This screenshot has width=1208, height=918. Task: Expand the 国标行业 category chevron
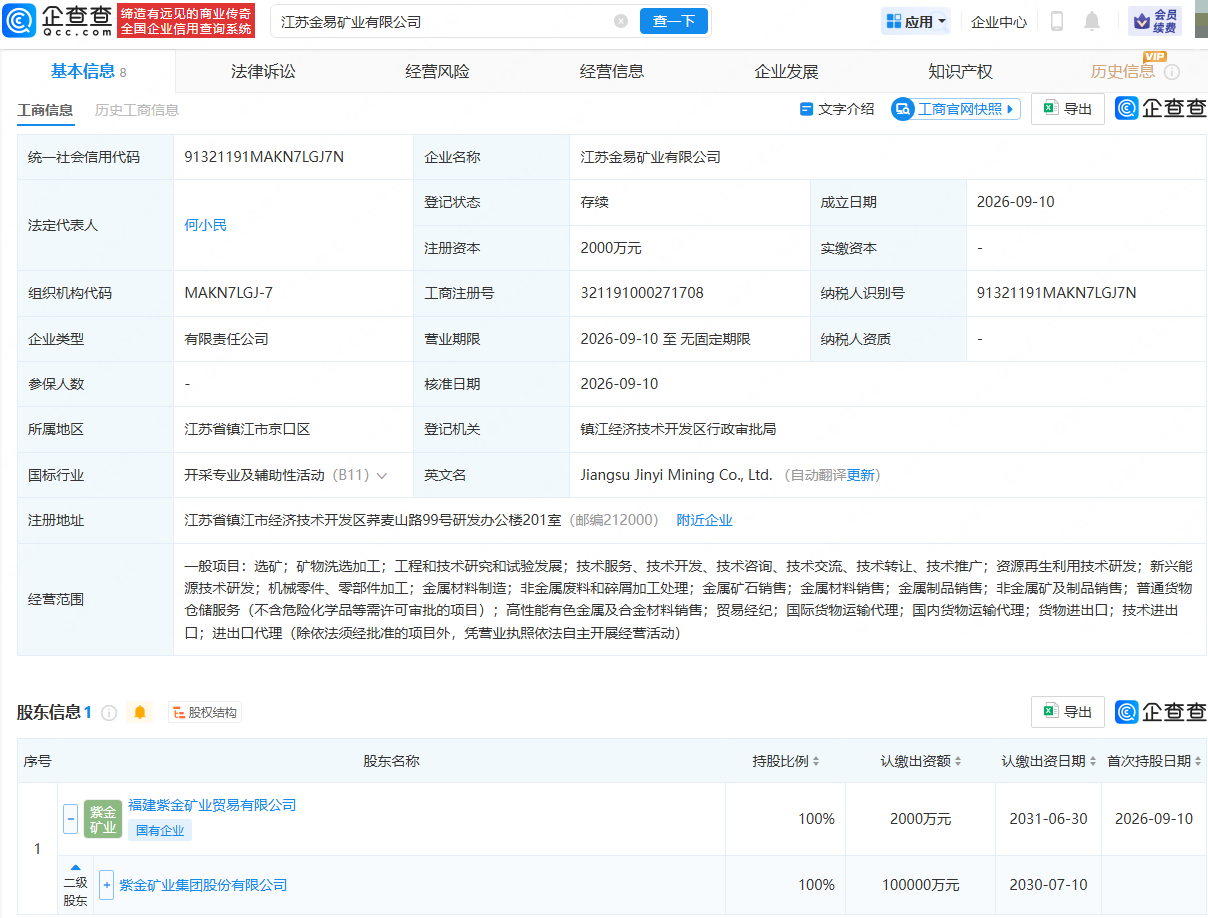[381, 476]
